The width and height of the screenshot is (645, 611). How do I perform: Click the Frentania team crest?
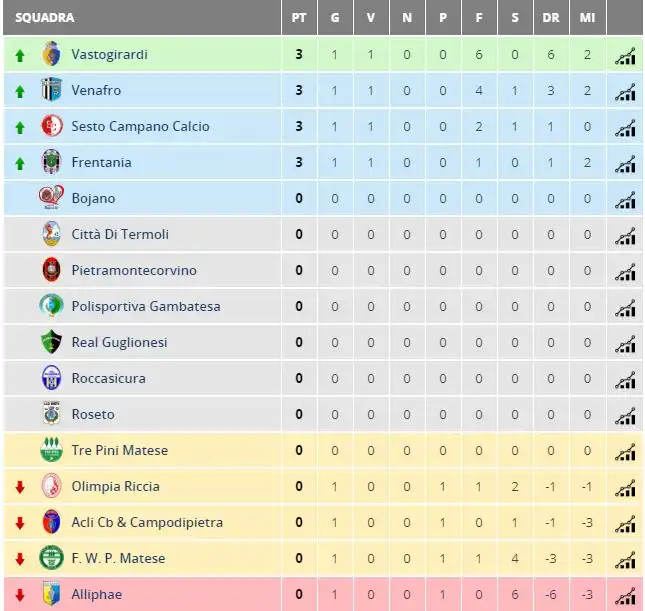(51, 162)
